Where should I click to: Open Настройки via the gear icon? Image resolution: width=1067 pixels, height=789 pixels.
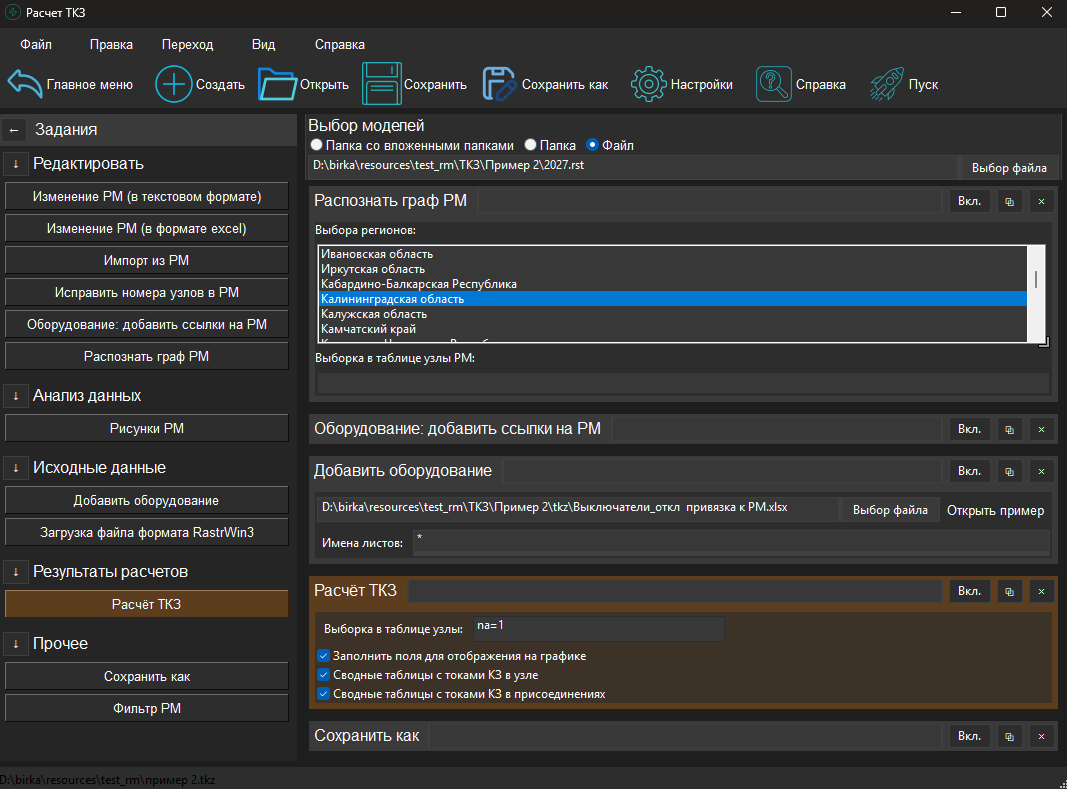pos(649,84)
